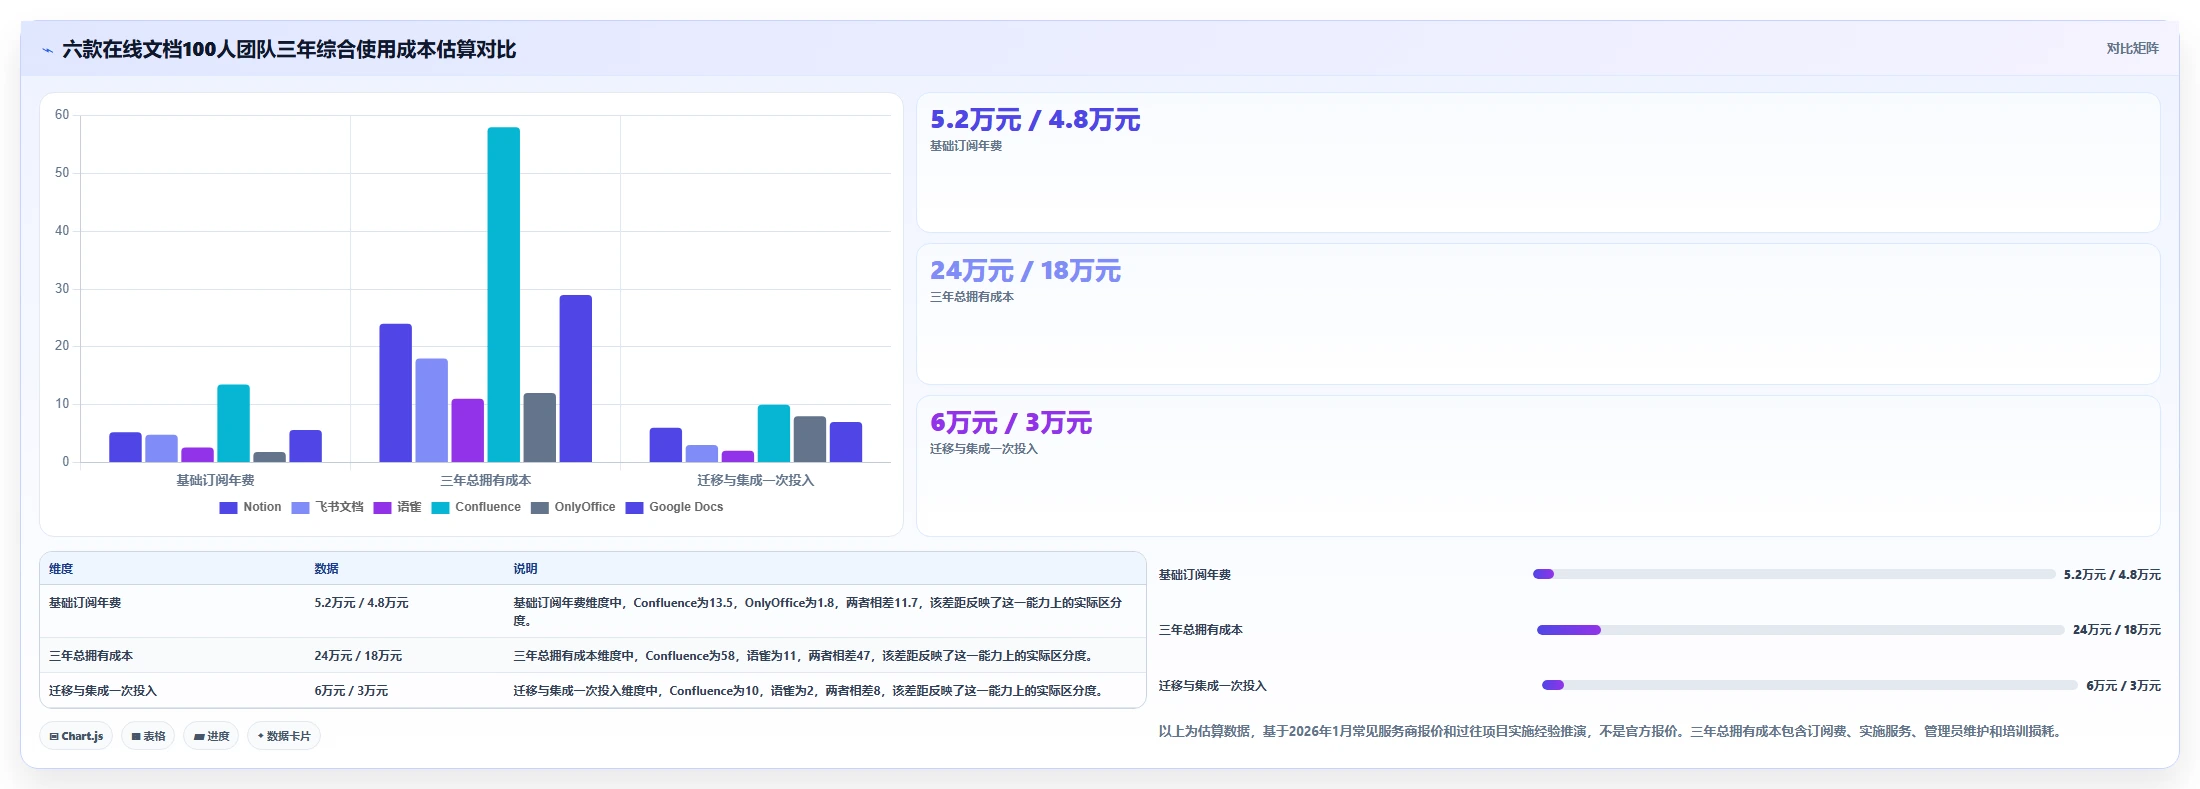Click the description mentioning Confluence为10
The width and height of the screenshot is (2200, 789).
tap(810, 691)
